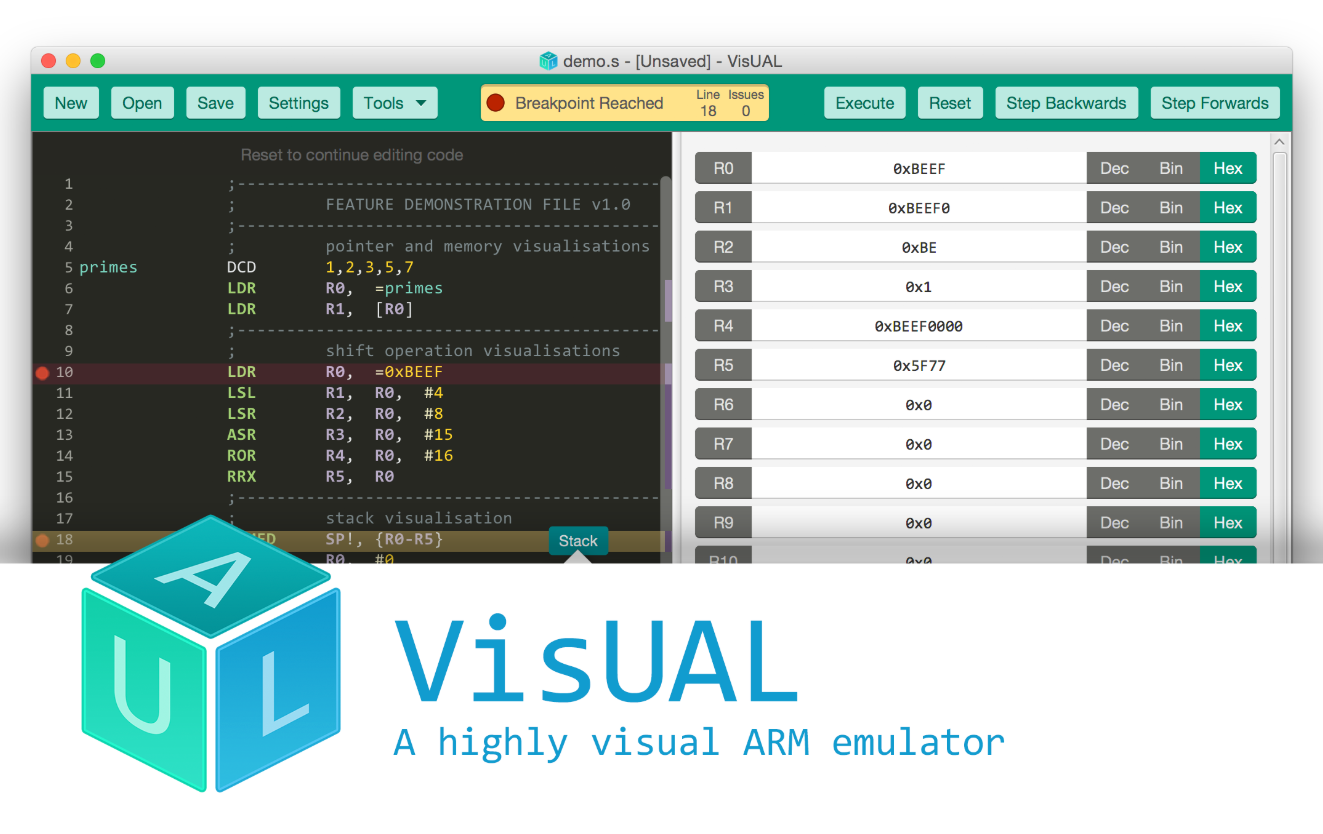
Task: Click the line number 5 in the gutter
Action: 69,268
